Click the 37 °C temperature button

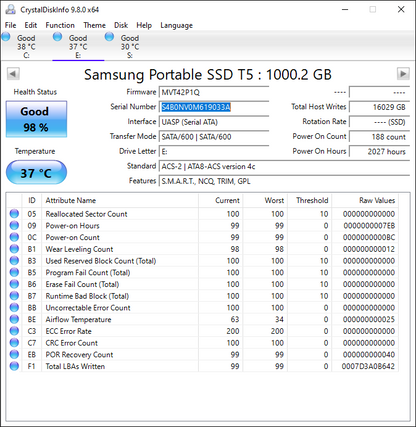tap(36, 172)
